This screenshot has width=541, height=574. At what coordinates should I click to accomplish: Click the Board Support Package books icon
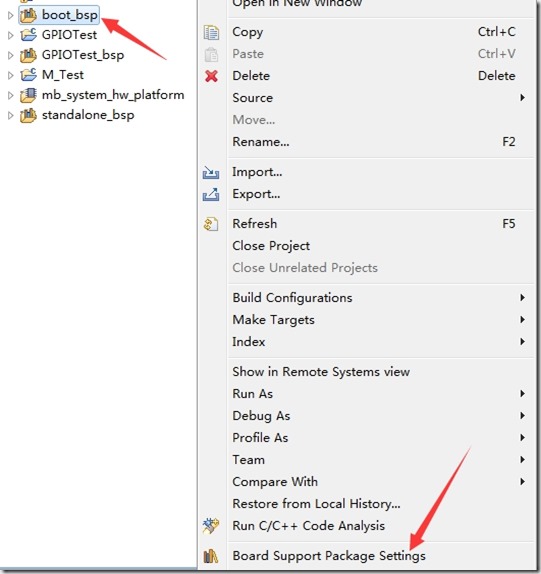pyautogui.click(x=211, y=556)
